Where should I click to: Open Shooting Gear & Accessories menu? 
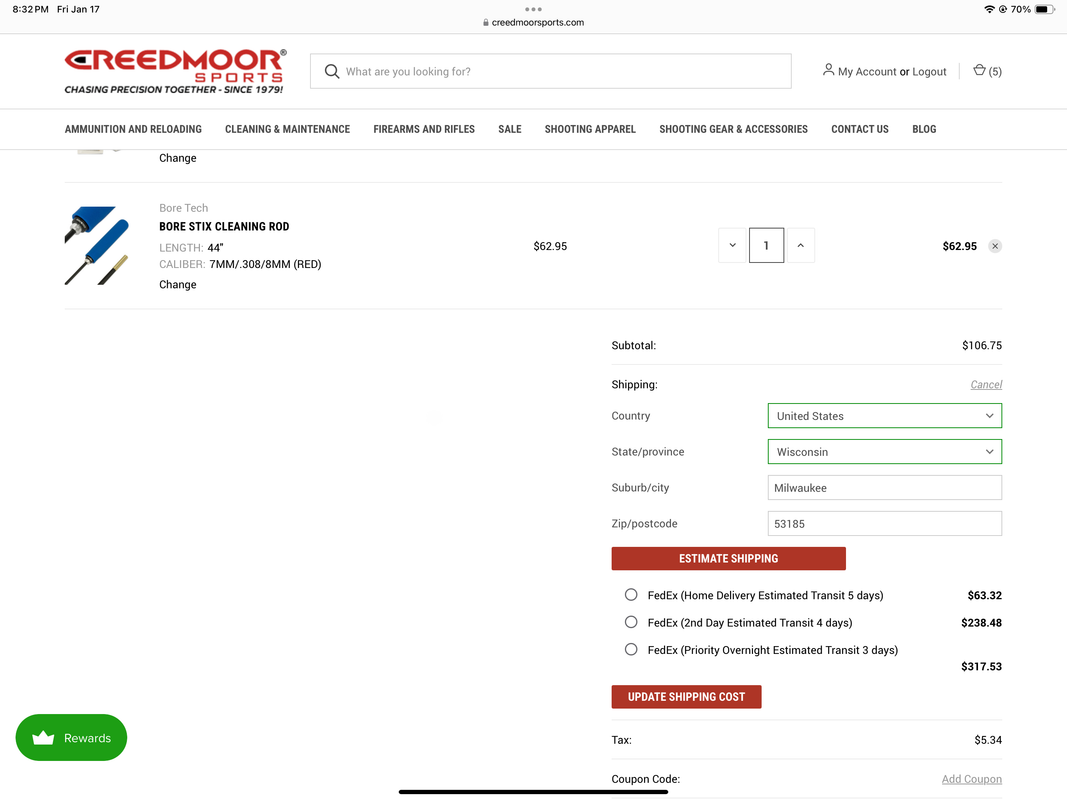pyautogui.click(x=734, y=129)
